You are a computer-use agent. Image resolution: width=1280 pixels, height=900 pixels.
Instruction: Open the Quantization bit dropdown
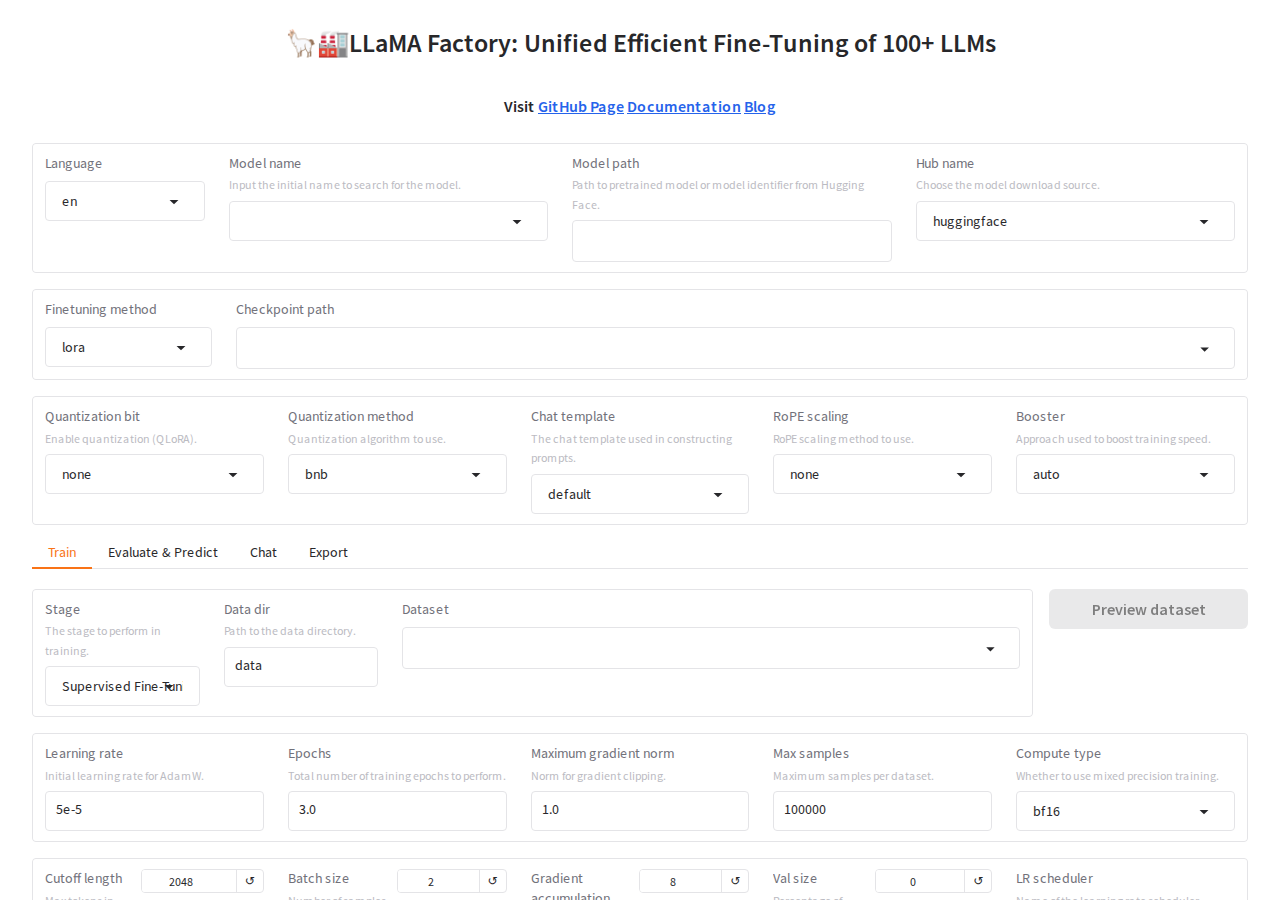pos(154,474)
